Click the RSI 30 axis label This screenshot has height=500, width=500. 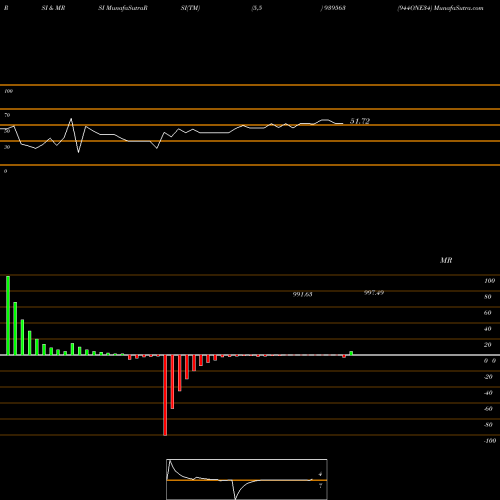tap(7, 147)
